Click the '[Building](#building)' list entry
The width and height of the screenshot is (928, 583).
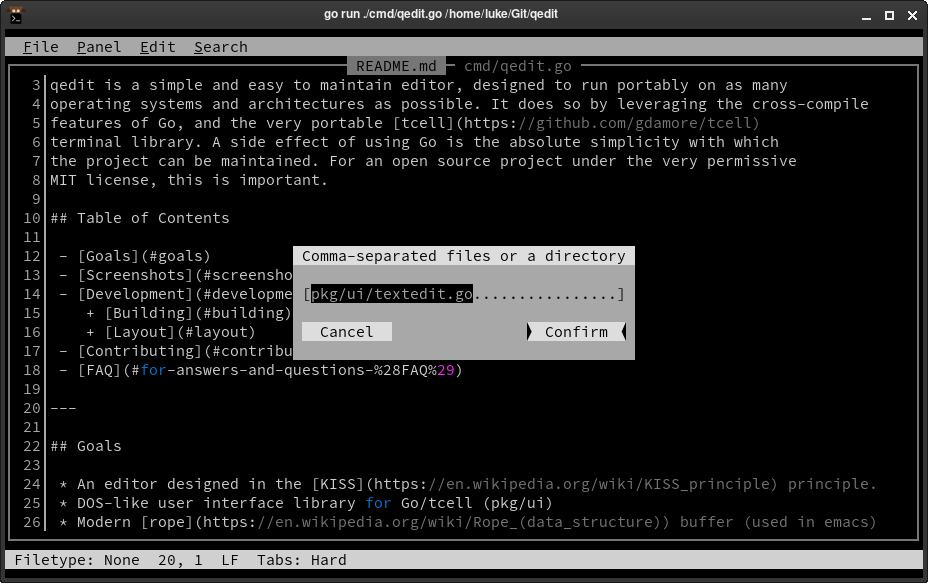pos(198,313)
